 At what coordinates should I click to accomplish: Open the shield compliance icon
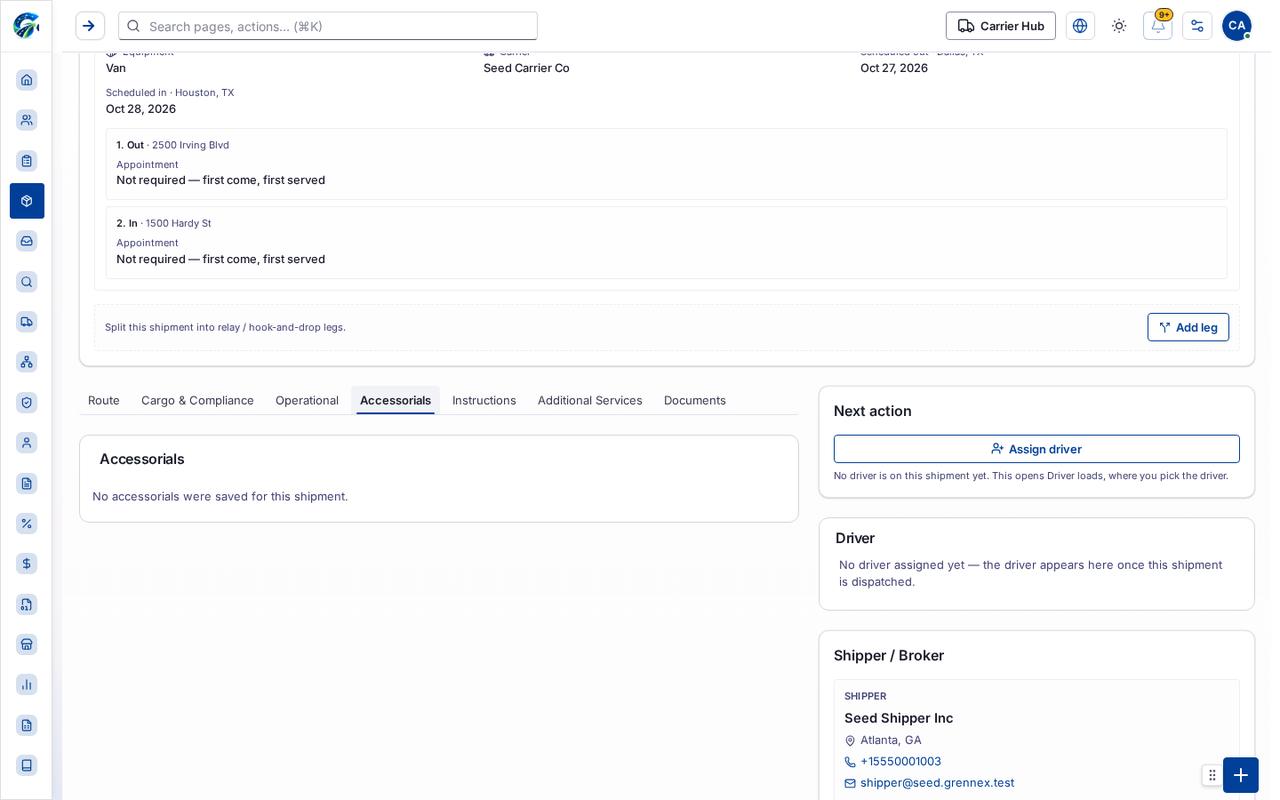click(x=27, y=403)
